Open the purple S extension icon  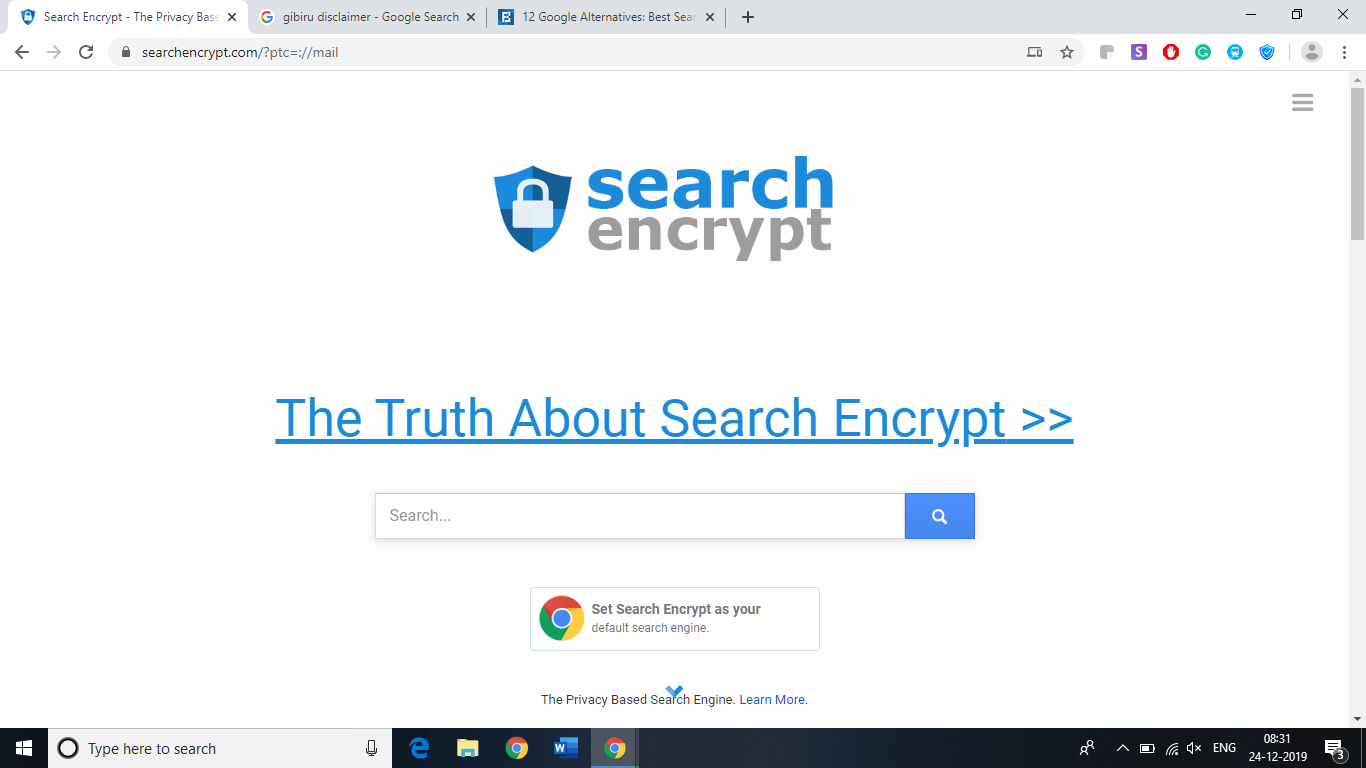(x=1139, y=52)
